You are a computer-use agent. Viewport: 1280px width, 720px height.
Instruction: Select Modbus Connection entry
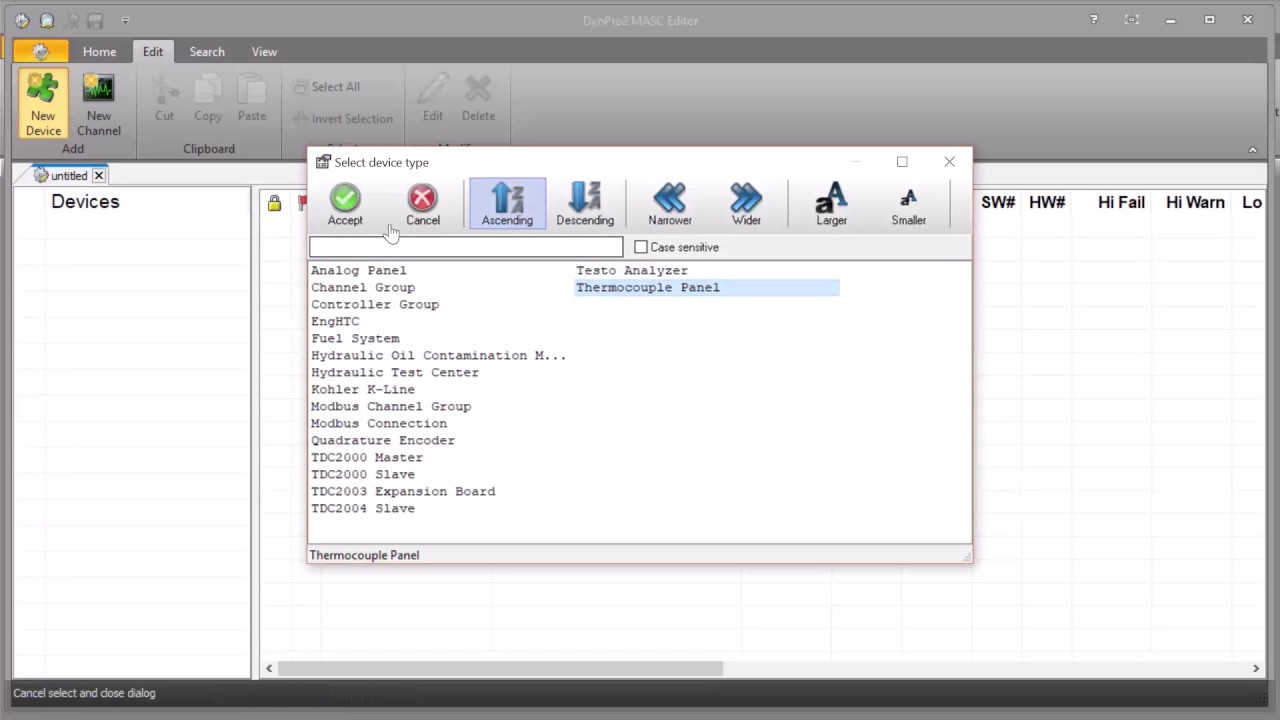[x=379, y=423]
